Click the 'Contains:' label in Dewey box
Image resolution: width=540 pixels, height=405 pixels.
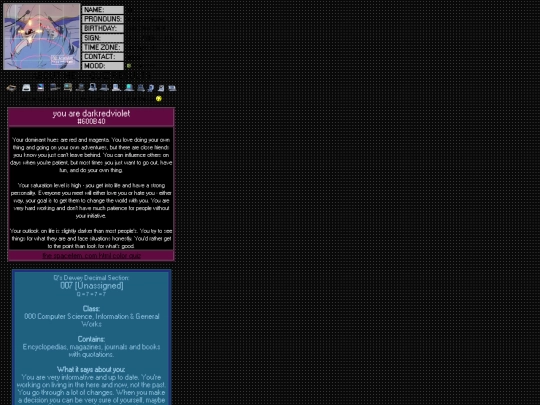91,339
